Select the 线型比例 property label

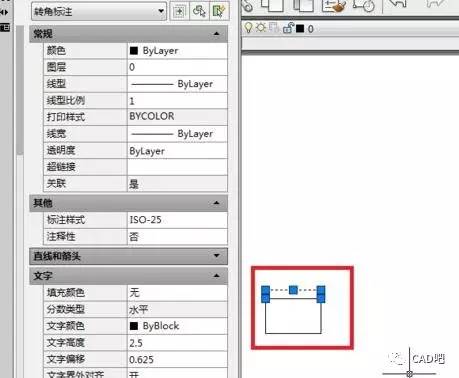[x=66, y=100]
